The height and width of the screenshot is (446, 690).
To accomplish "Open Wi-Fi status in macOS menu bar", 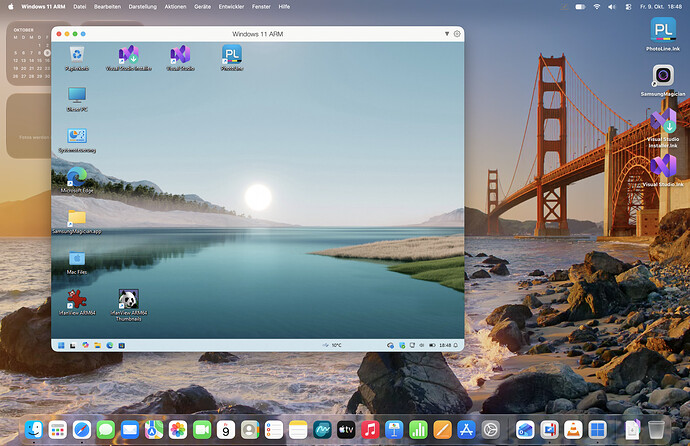I will point(597,7).
